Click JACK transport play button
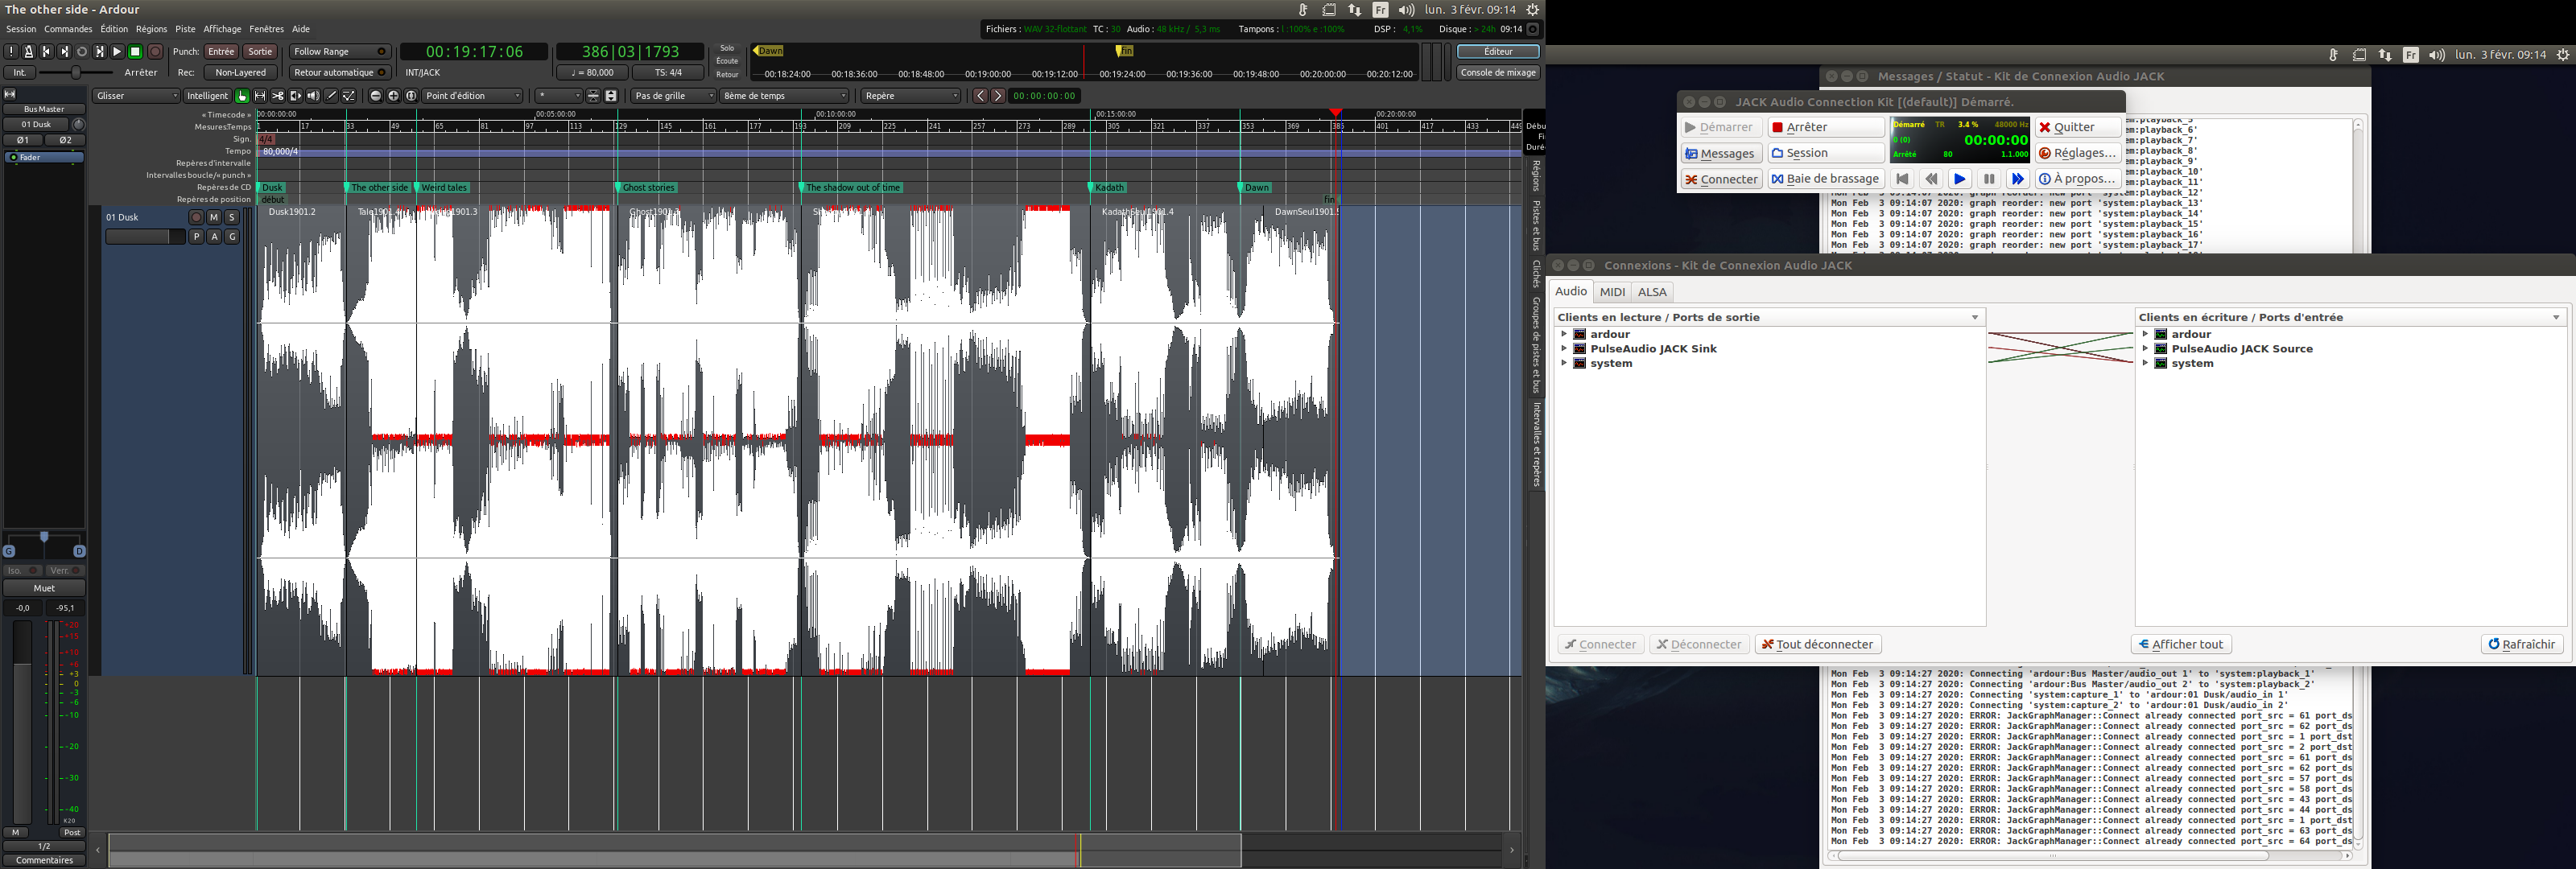 (x=1959, y=179)
